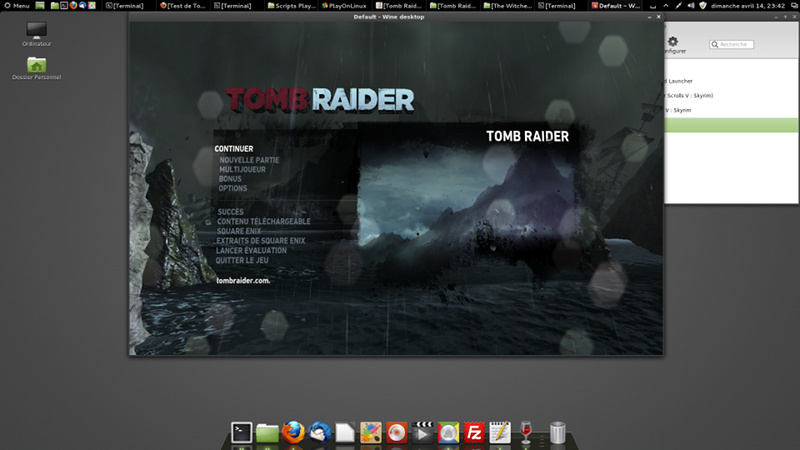Viewport: 800px width, 450px height.
Task: Select MULTIJOUEUR in game menu
Action: click(x=242, y=169)
